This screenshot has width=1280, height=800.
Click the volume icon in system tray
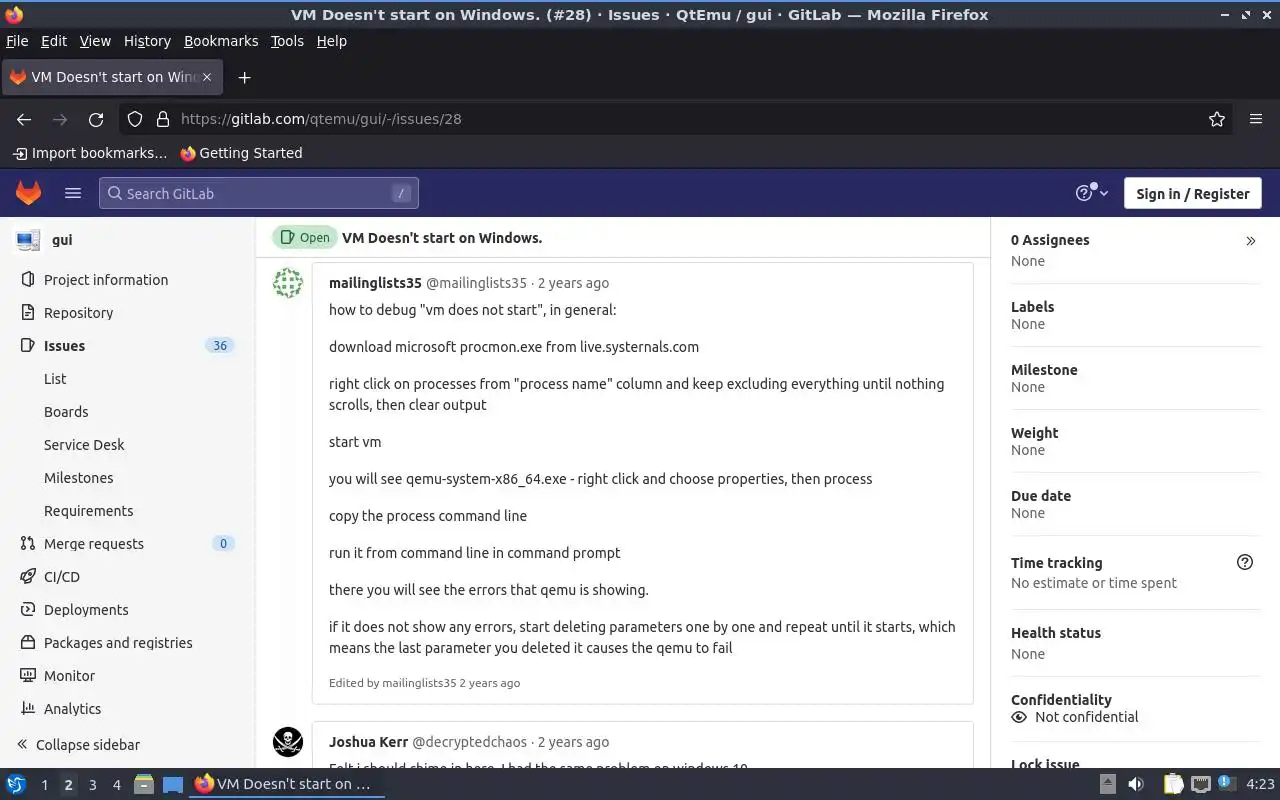(1135, 784)
